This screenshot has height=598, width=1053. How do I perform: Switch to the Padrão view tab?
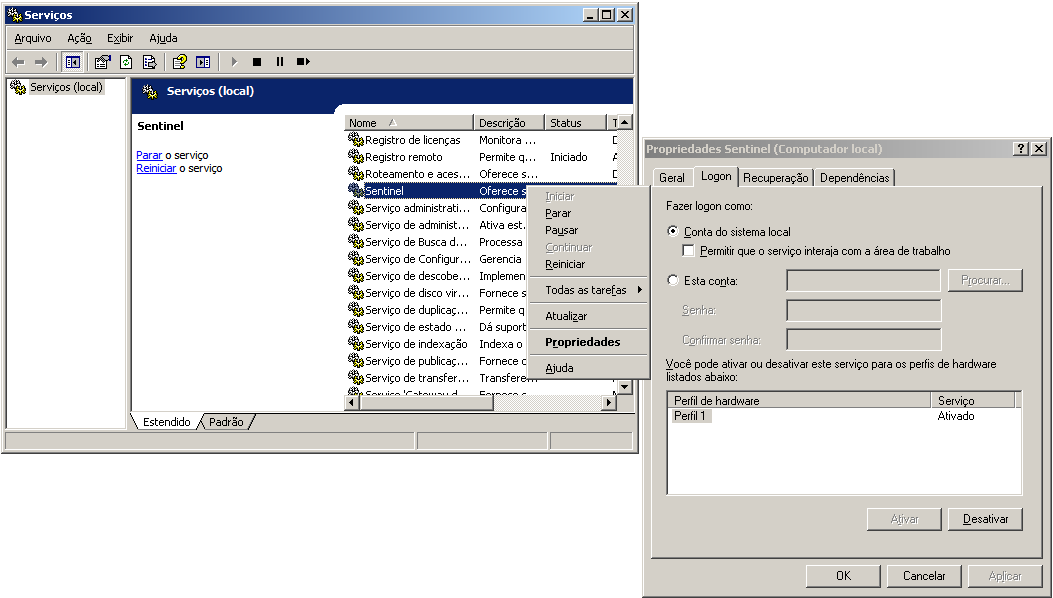coord(226,422)
